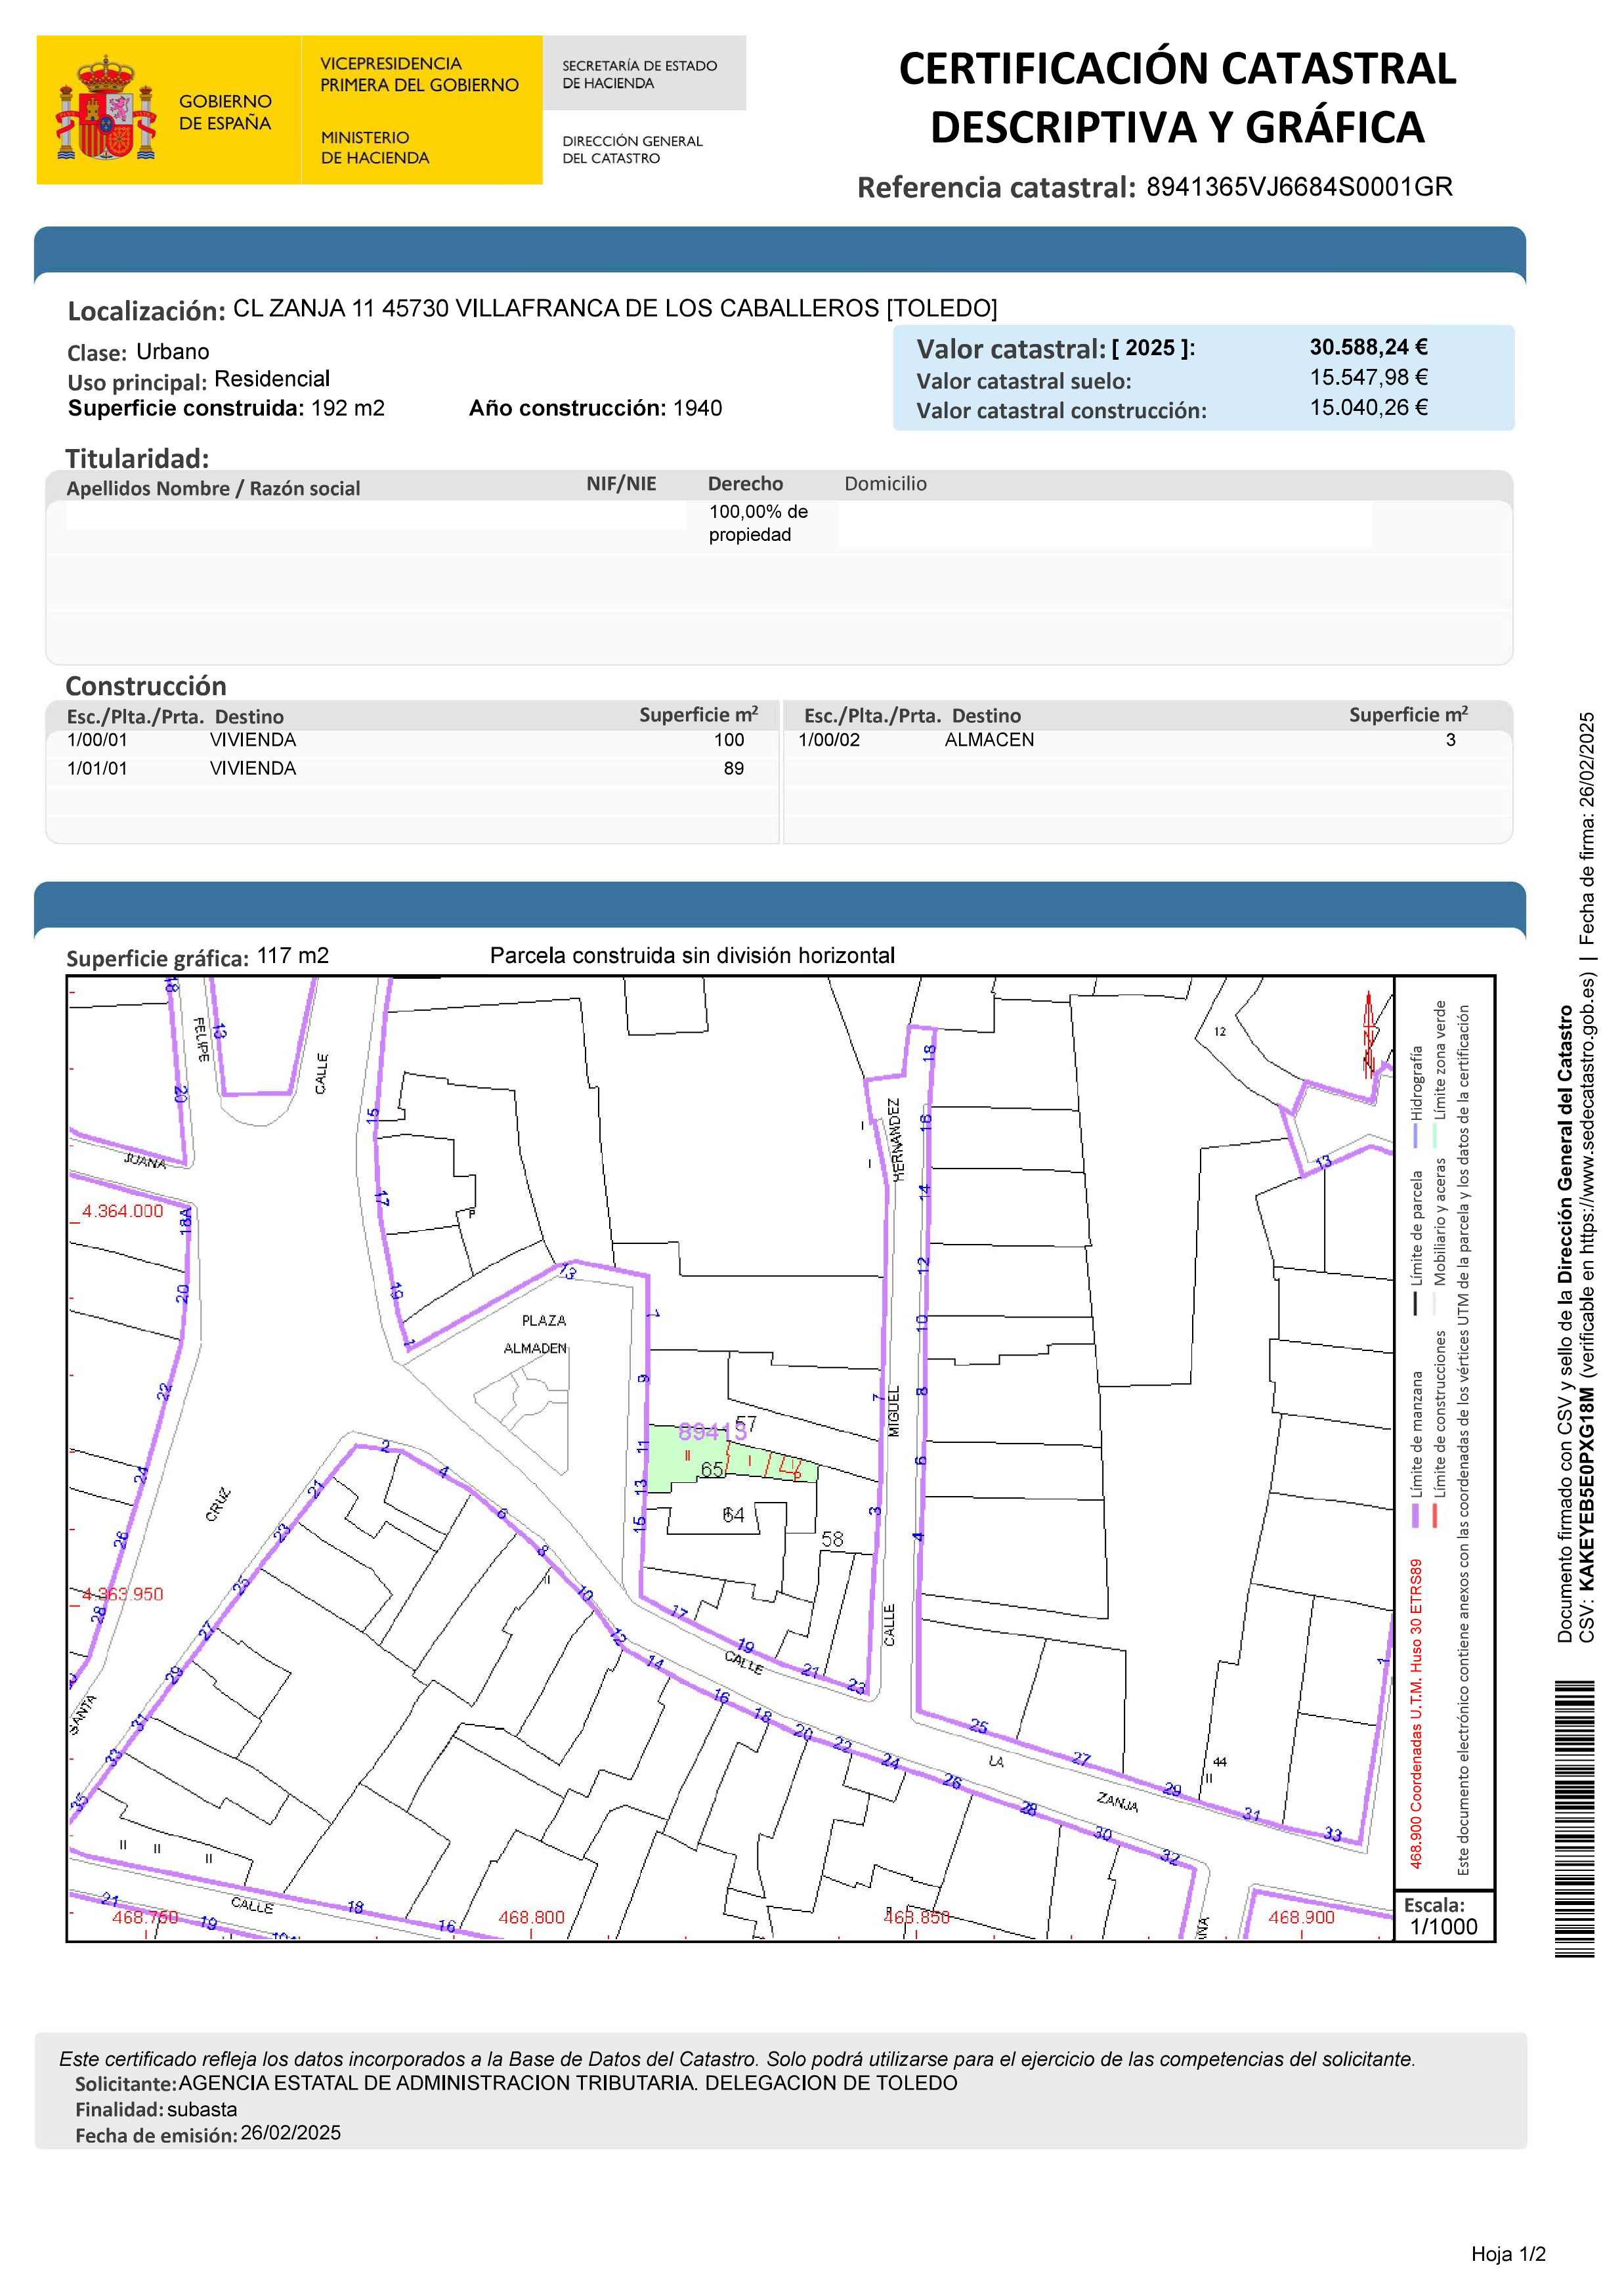This screenshot has width=1624, height=2293.
Task: Click the 'Titularidad' section heading
Action: (x=137, y=458)
